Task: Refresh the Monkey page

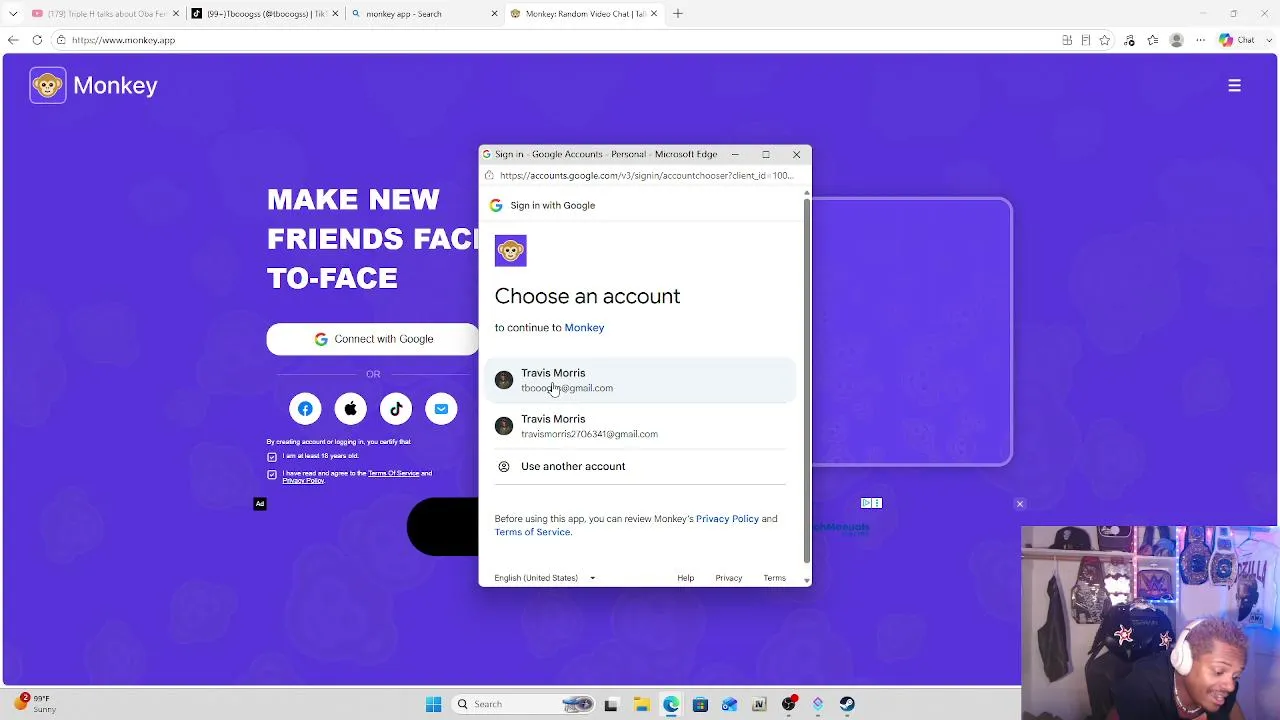Action: 37,40
